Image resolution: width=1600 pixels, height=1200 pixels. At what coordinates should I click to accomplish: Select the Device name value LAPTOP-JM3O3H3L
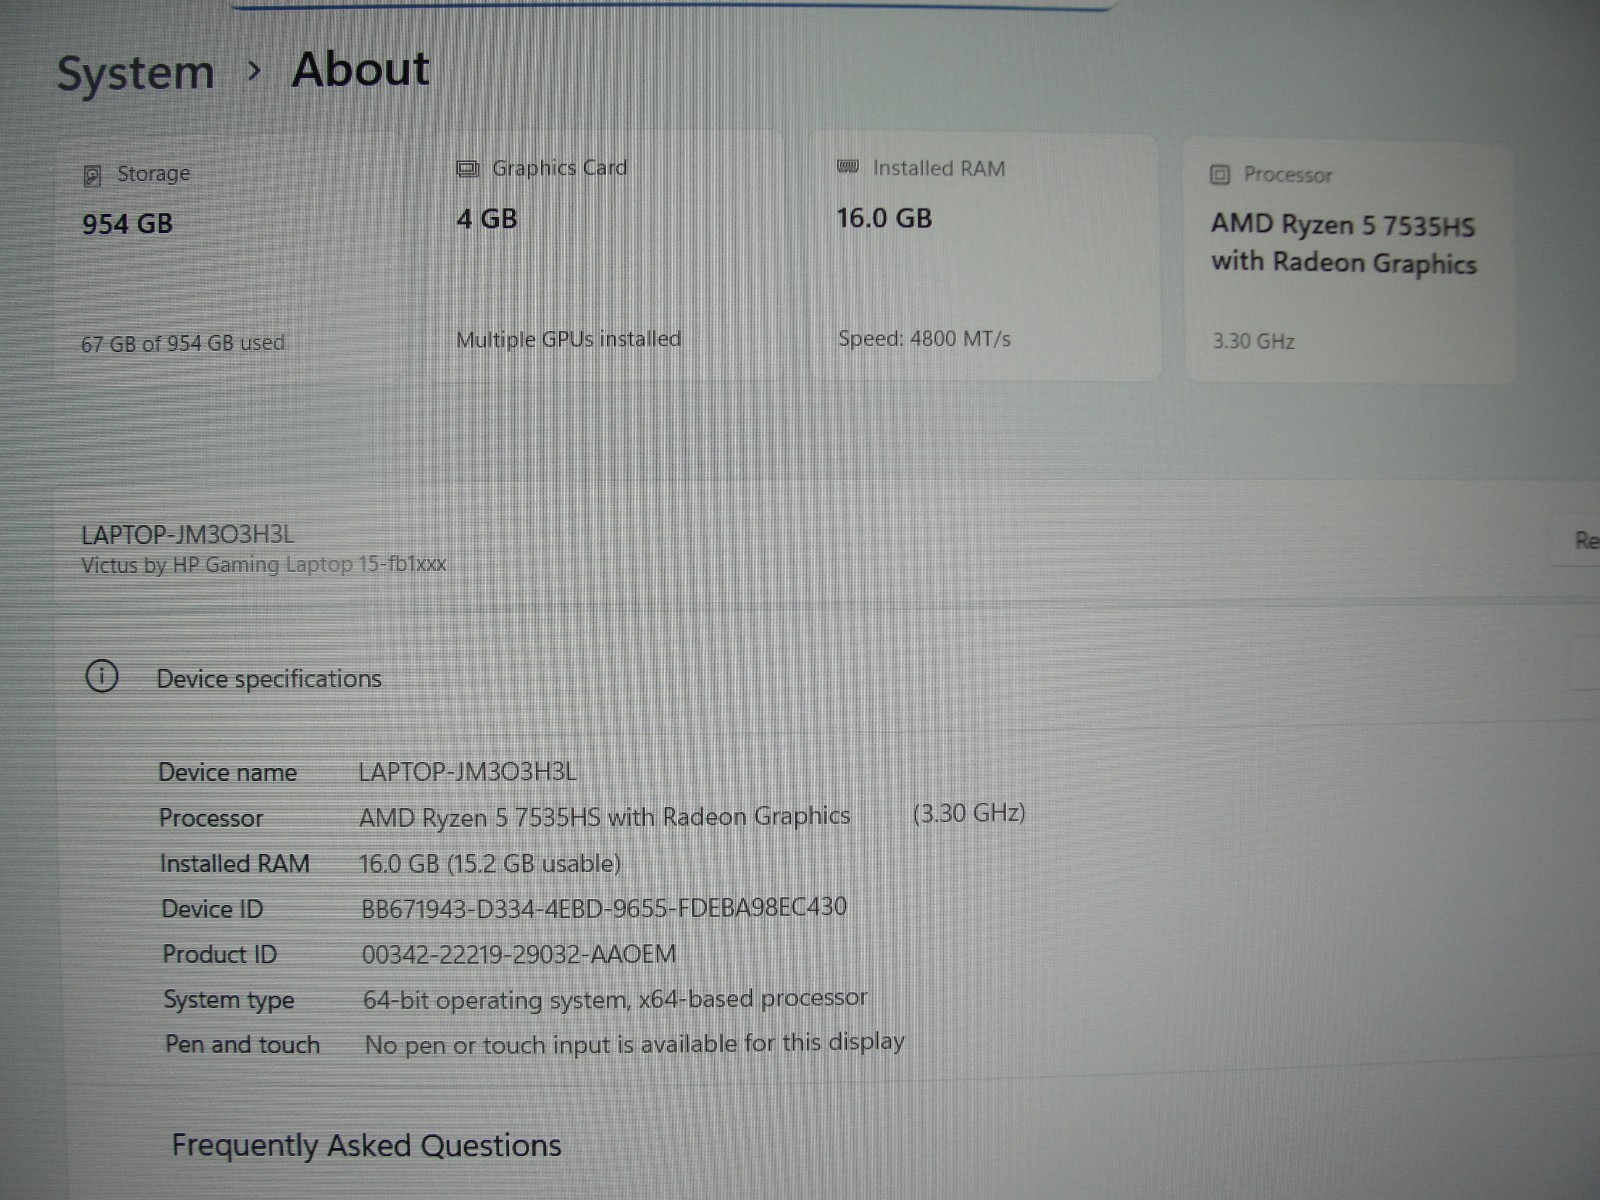467,771
